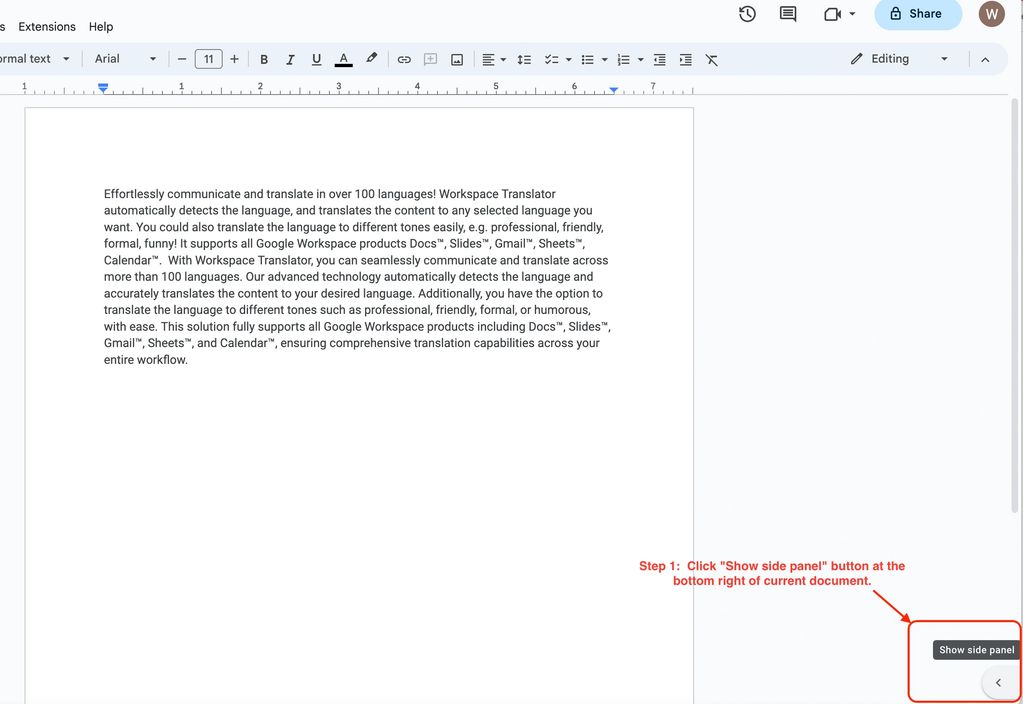Click the decrease indent icon
This screenshot has width=1023, height=704.
coord(660,59)
